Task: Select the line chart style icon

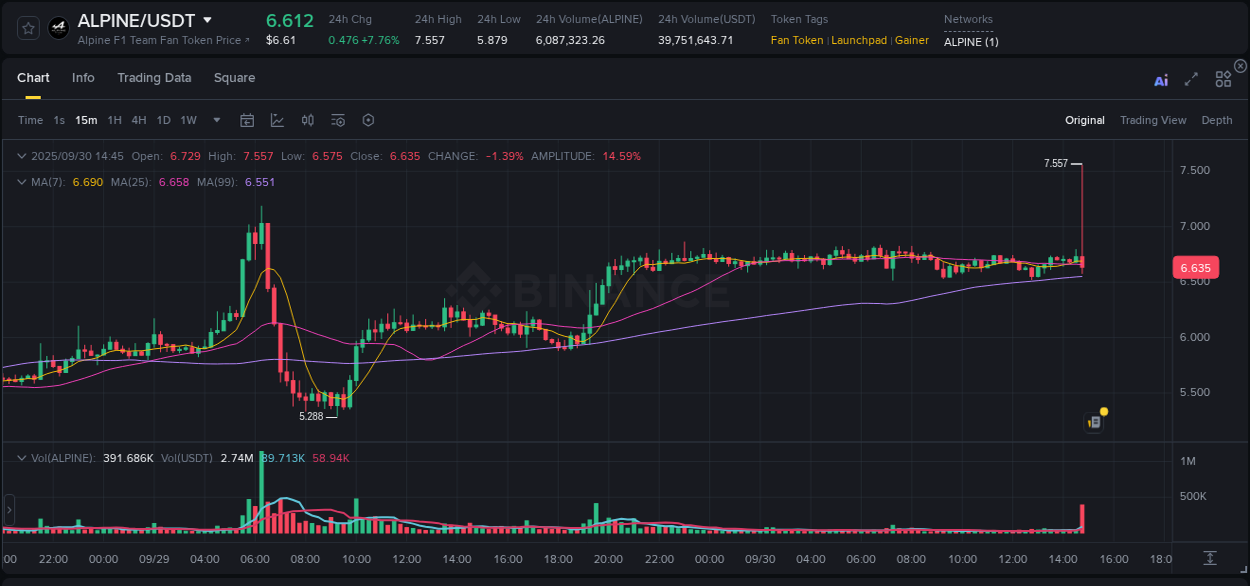Action: click(277, 120)
